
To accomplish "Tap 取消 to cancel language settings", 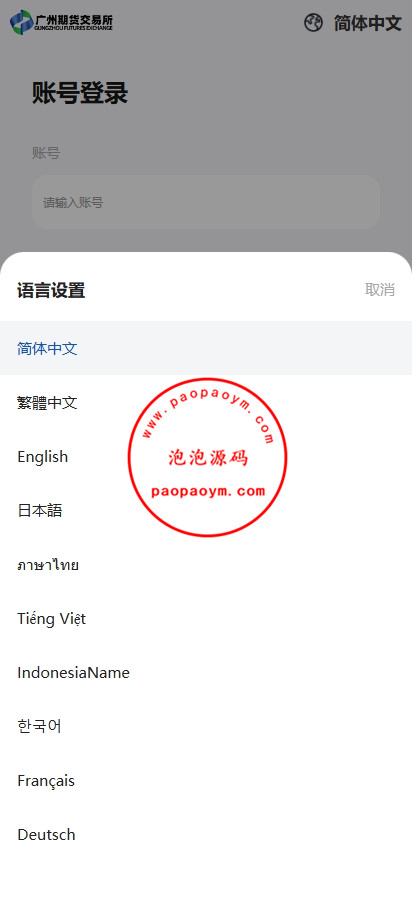I will pos(380,289).
